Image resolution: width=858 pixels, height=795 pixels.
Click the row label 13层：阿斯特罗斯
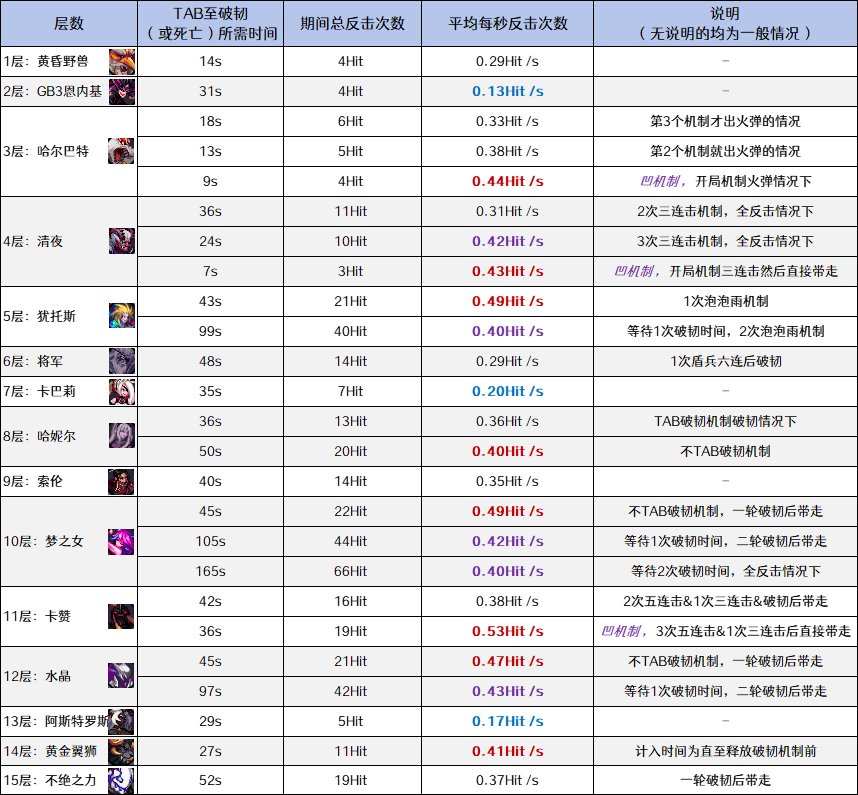pos(55,721)
